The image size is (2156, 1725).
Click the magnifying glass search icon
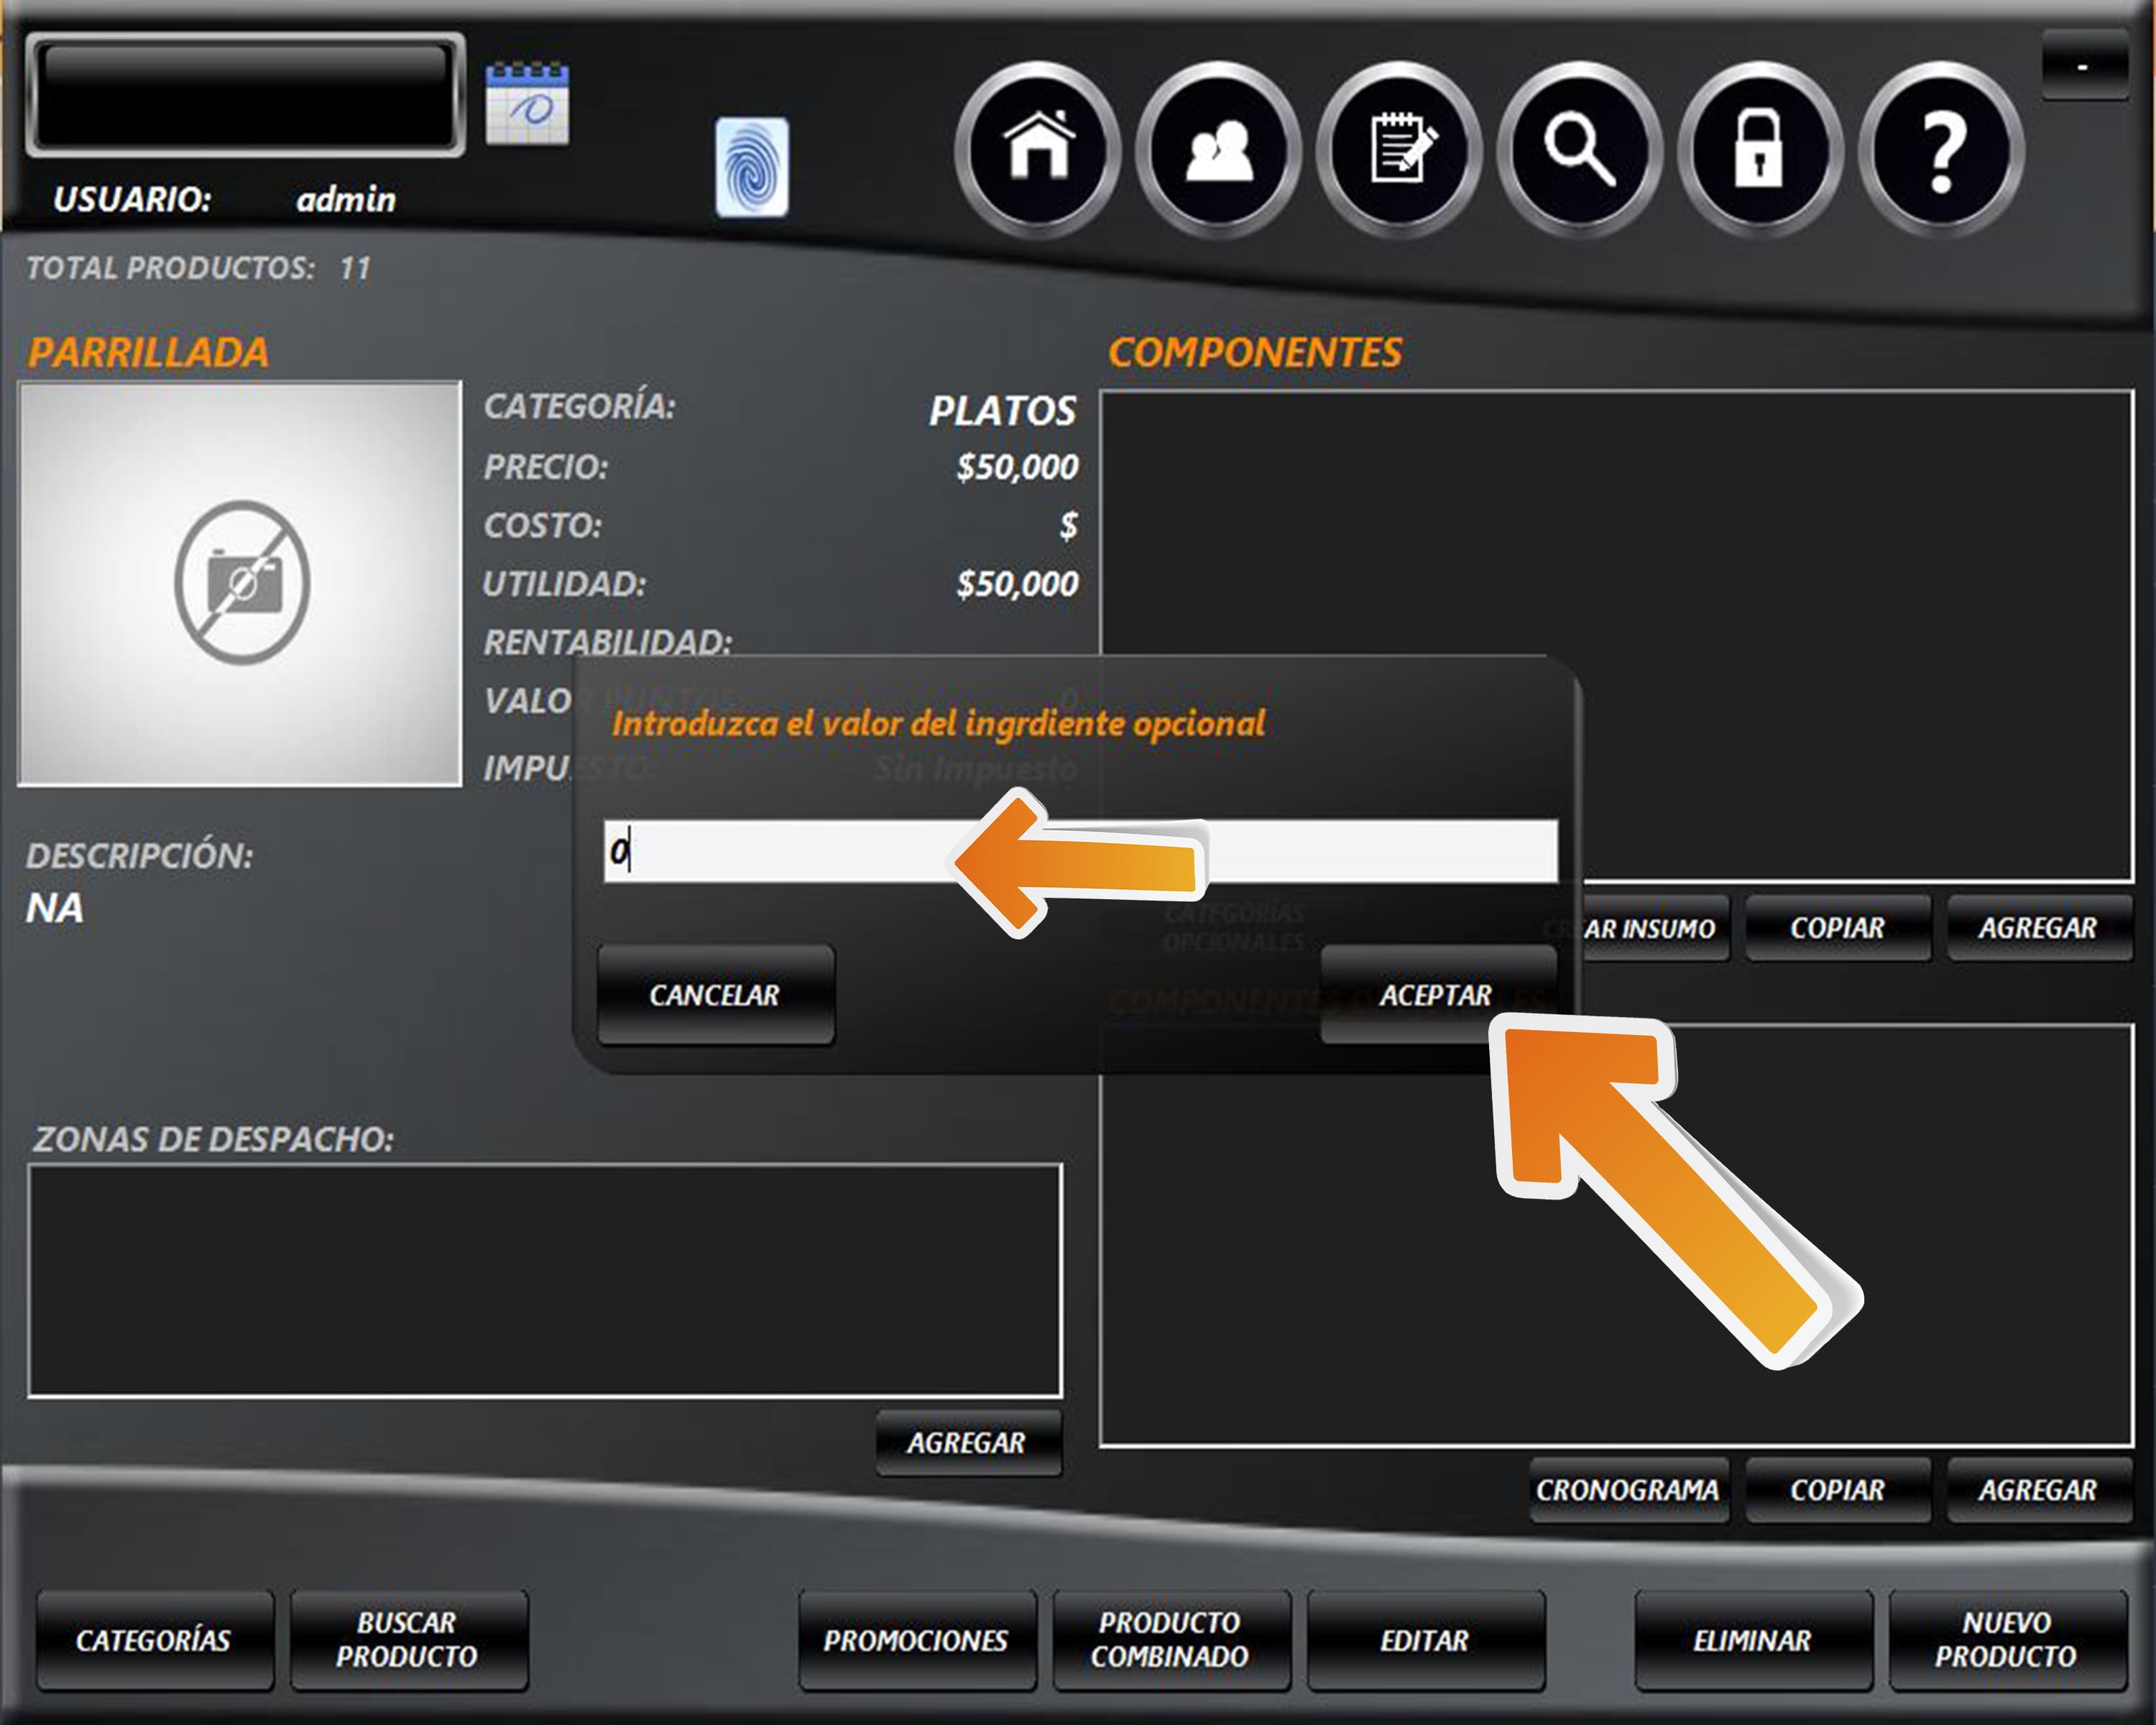[1579, 150]
